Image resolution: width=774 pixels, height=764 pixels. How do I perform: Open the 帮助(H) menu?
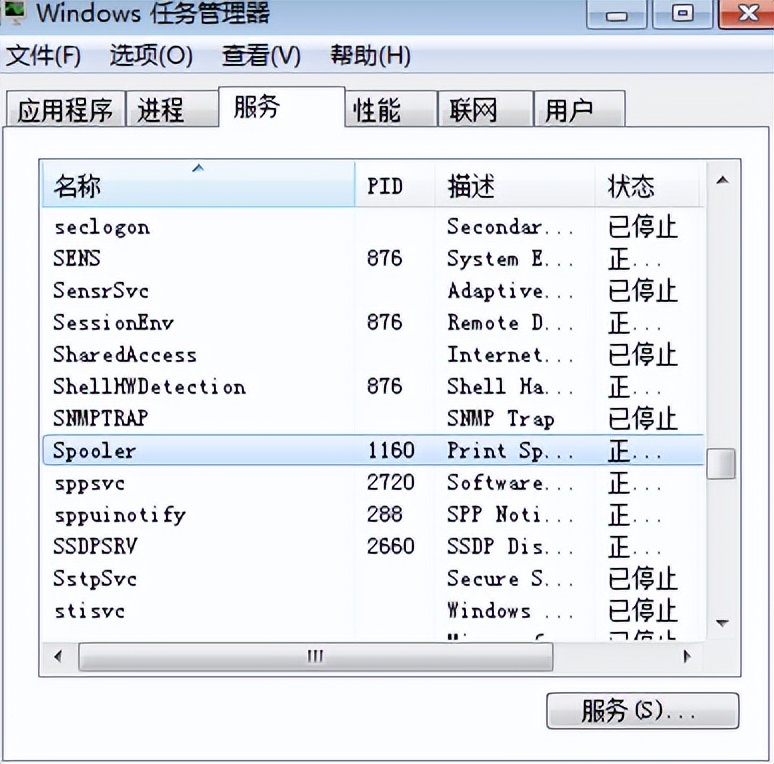coord(370,55)
